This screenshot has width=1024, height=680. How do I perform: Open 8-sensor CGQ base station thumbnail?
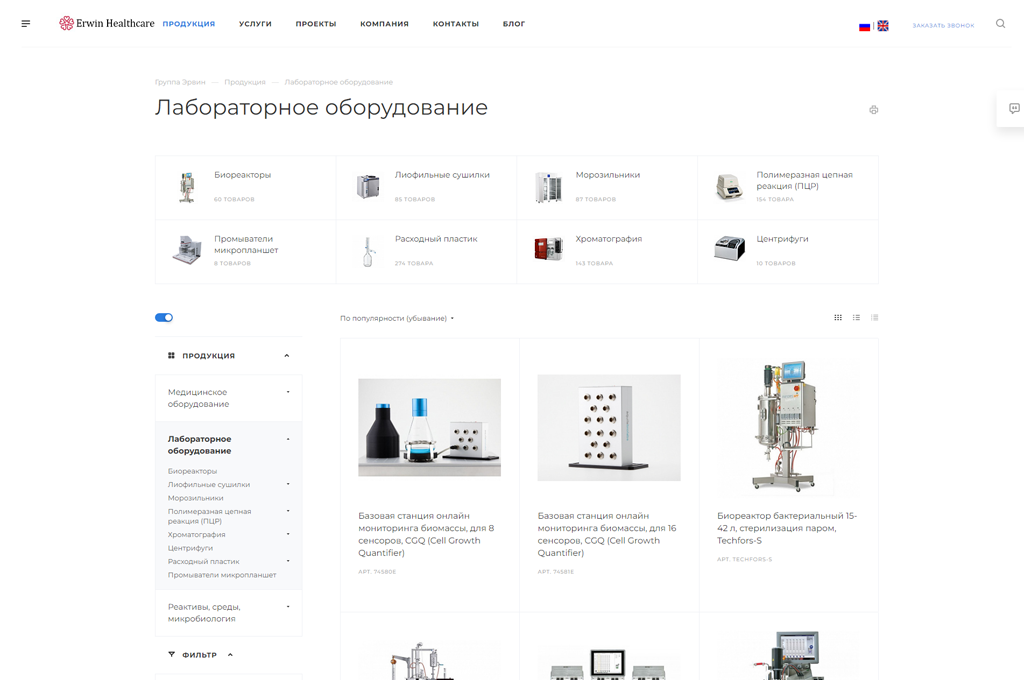pos(430,427)
